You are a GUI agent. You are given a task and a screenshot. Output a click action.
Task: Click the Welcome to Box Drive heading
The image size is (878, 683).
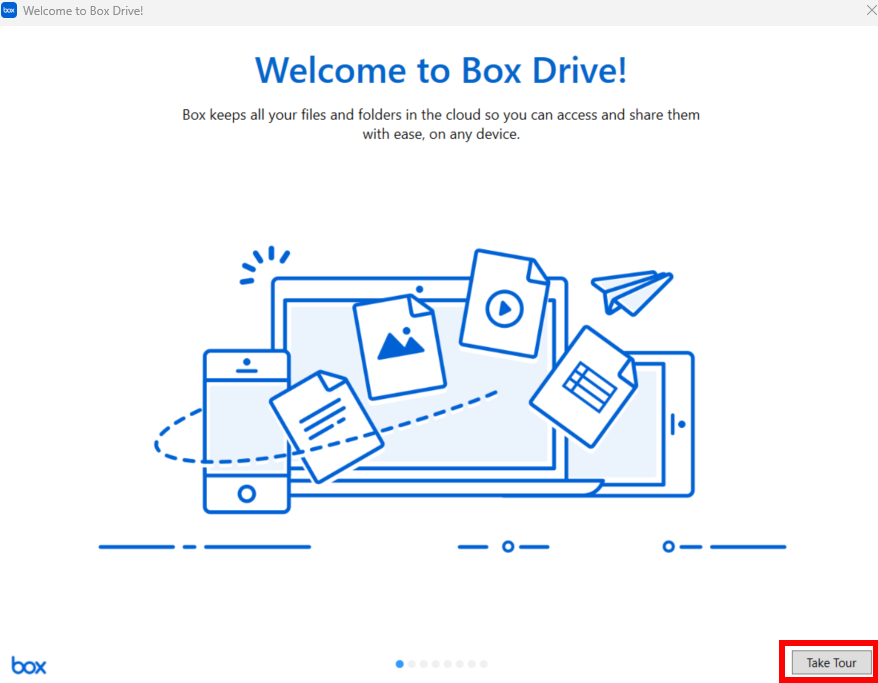(x=439, y=70)
